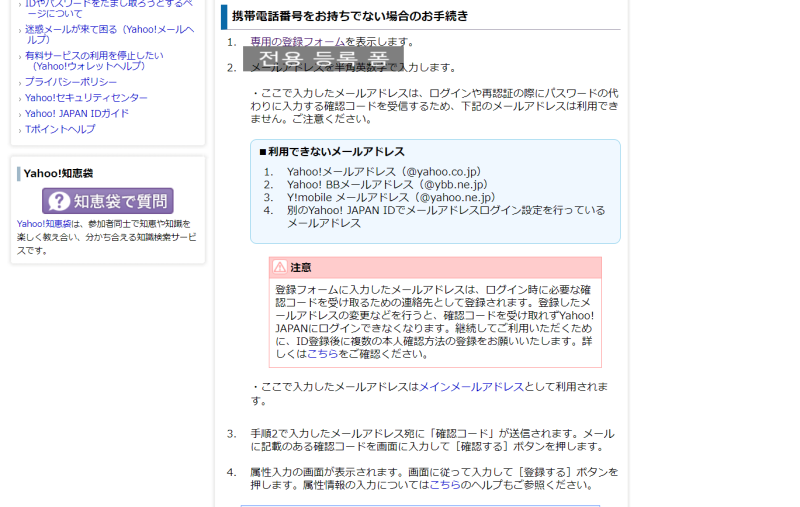Open the 専用の登録フォーム link
Image resolution: width=800 pixels, height=507 pixels.
297,41
